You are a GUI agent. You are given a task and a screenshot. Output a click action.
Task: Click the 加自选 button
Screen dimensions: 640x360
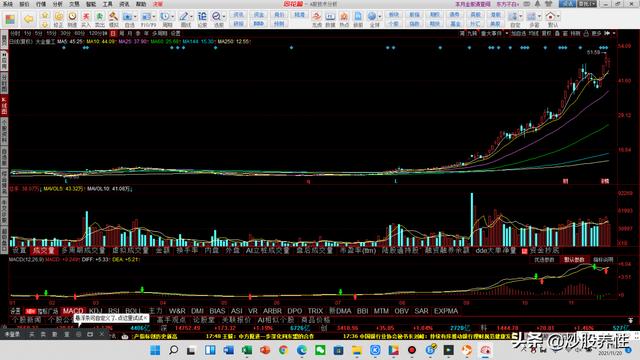(518, 33)
